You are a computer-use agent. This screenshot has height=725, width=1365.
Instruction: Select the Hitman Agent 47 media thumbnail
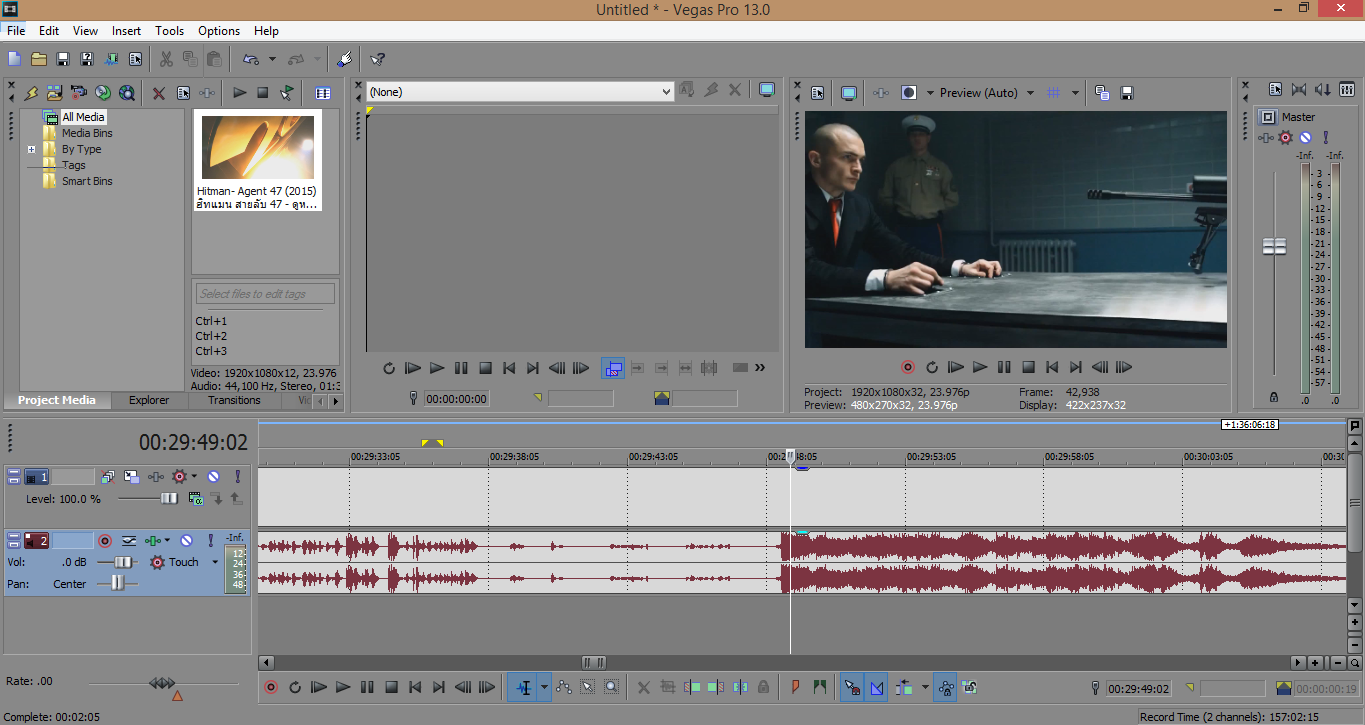pos(258,161)
